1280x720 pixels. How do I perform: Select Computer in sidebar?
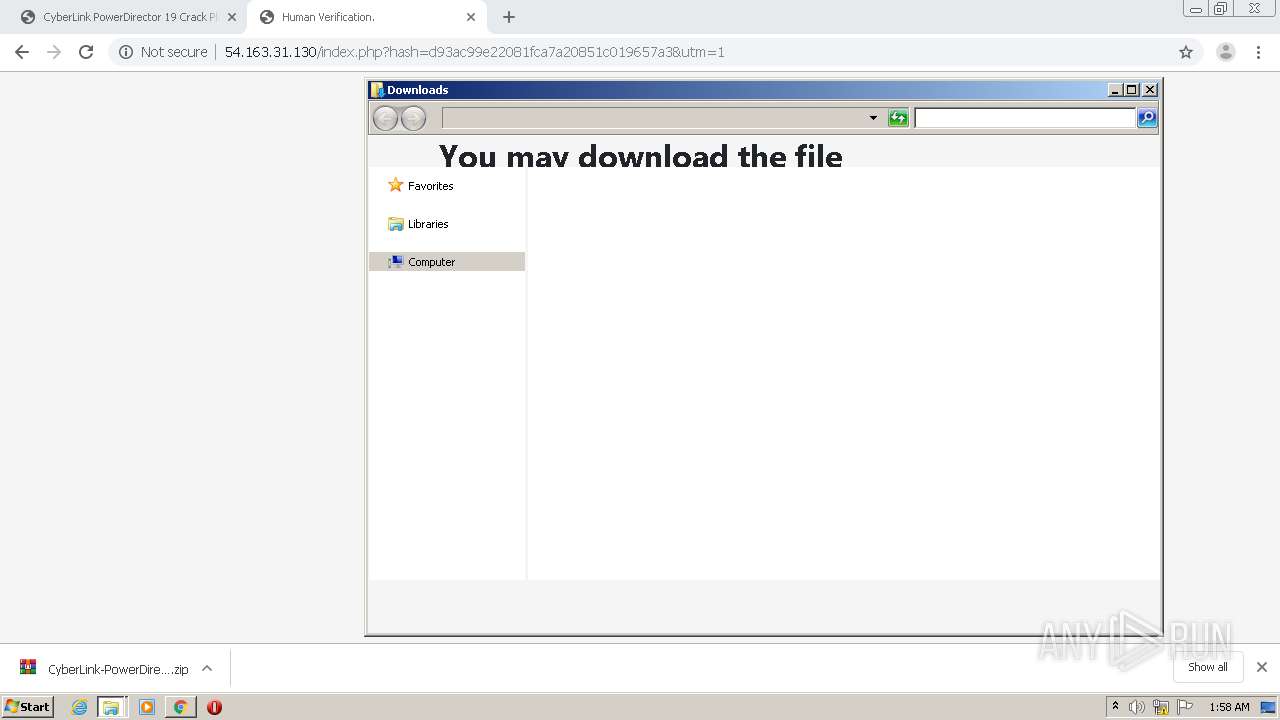pyautogui.click(x=447, y=262)
